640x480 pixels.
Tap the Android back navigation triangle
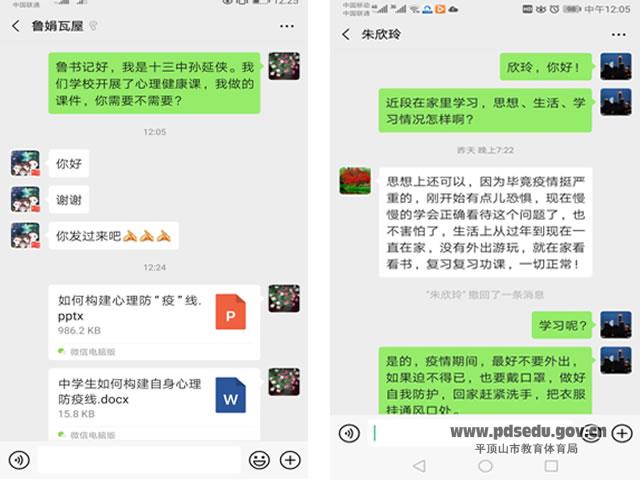tap(419, 466)
